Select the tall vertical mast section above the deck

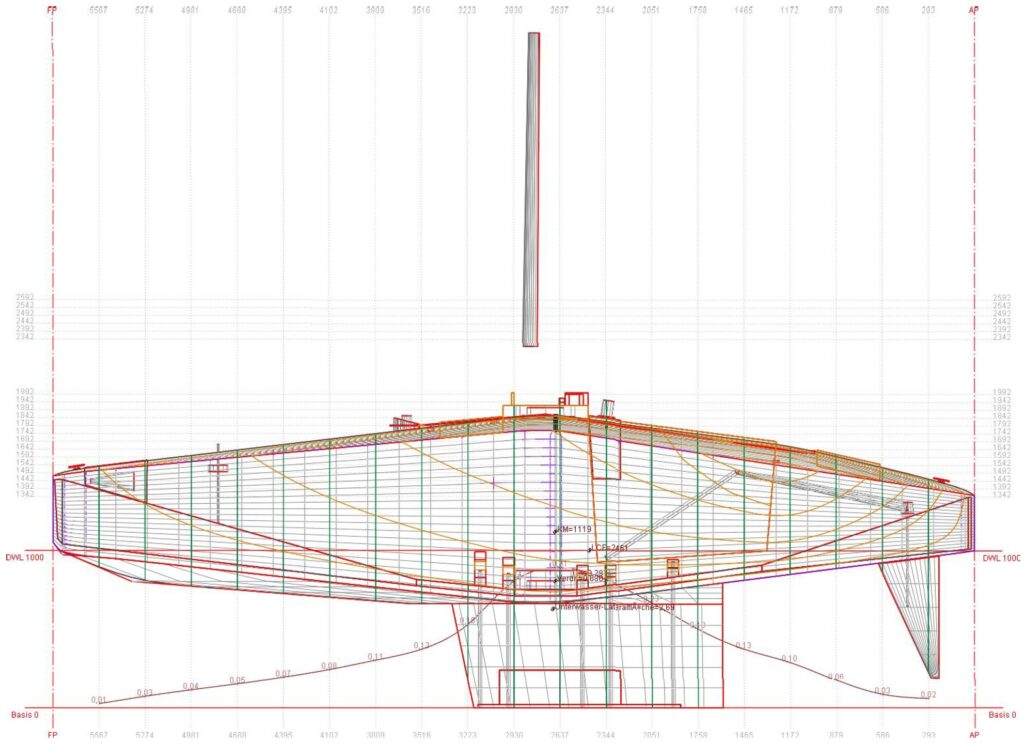tap(532, 189)
